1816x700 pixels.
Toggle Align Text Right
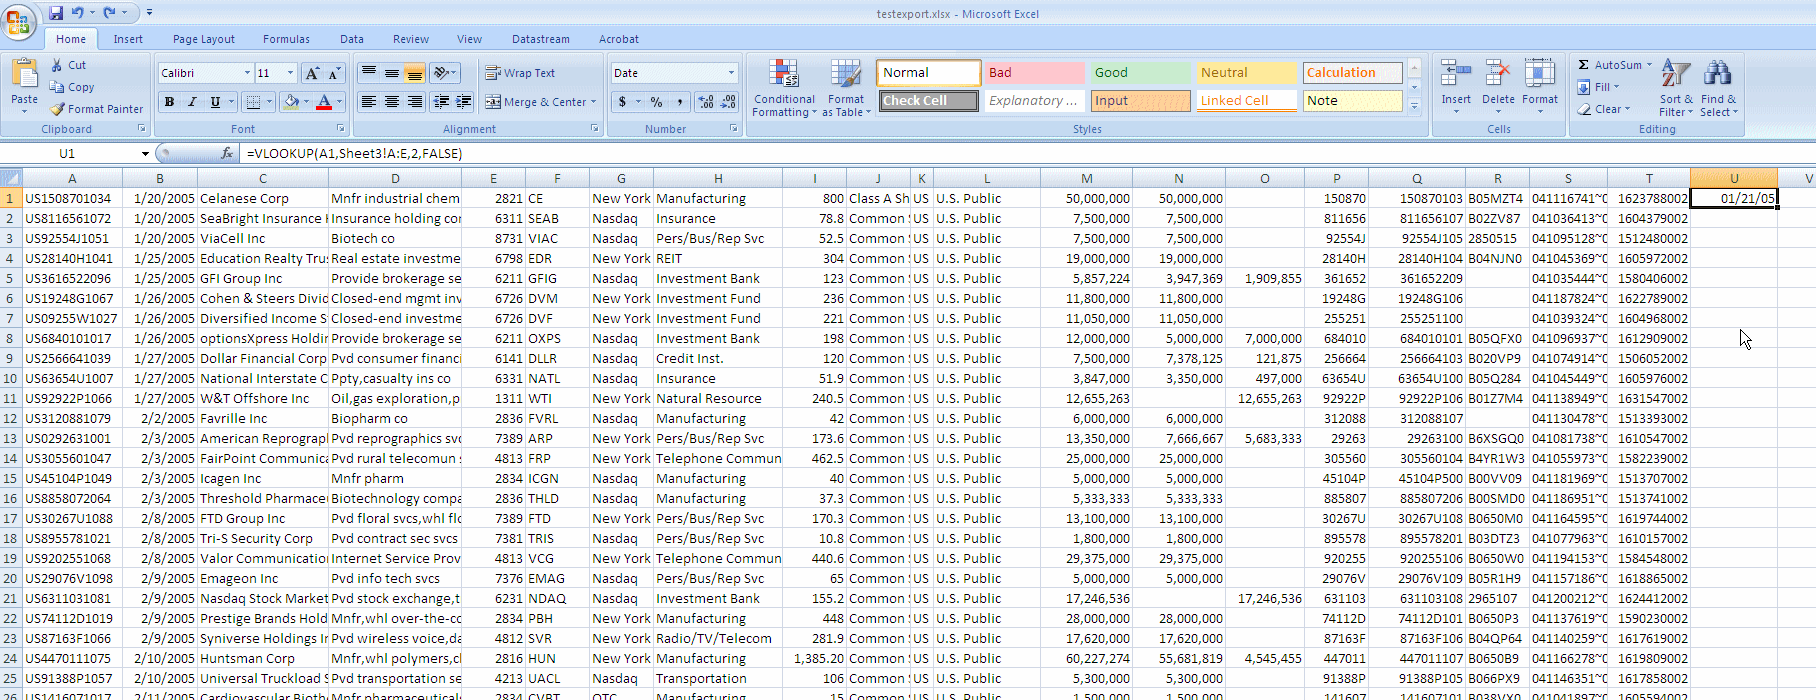[x=415, y=102]
